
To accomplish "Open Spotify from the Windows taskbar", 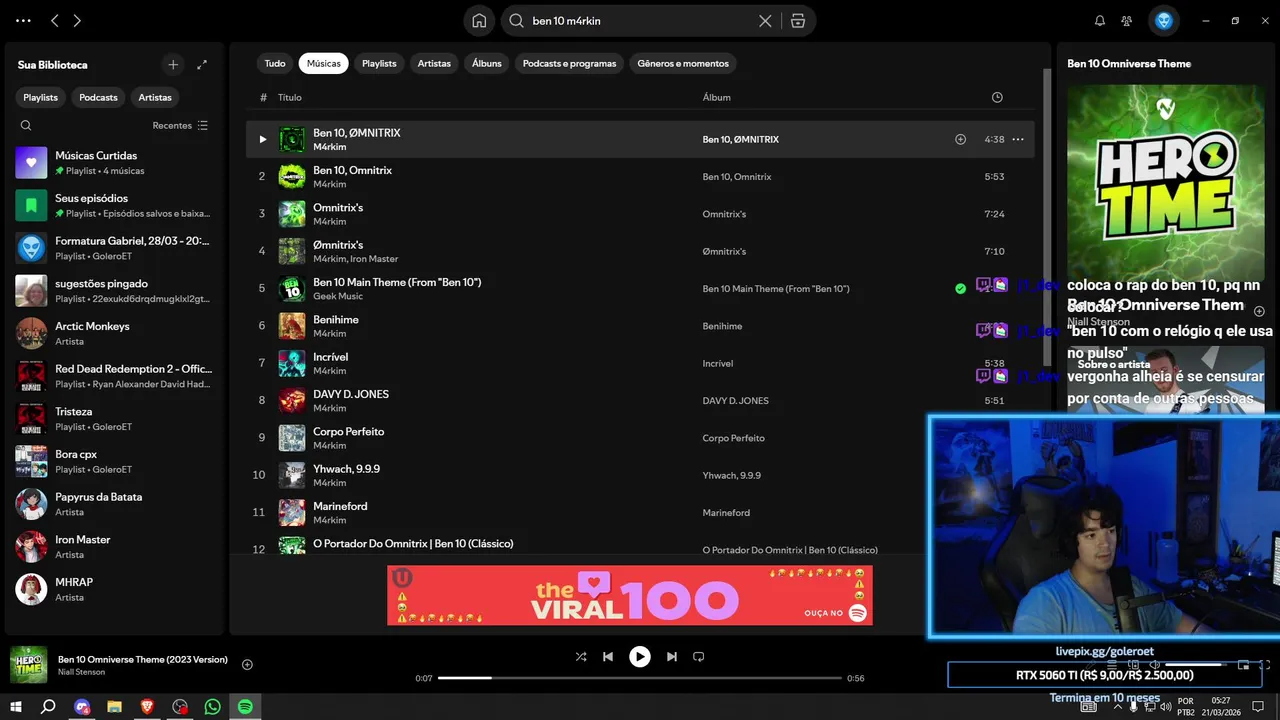I will coord(245,706).
